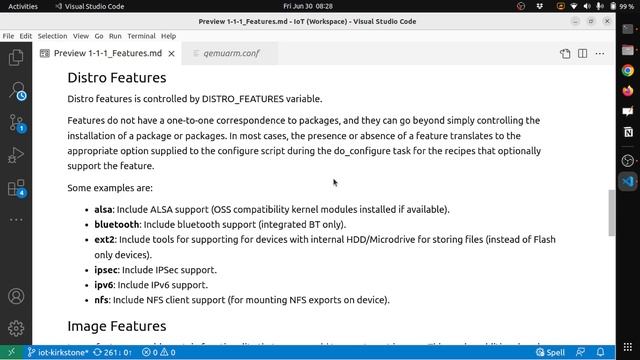Click the Distro Features heading

(117, 78)
